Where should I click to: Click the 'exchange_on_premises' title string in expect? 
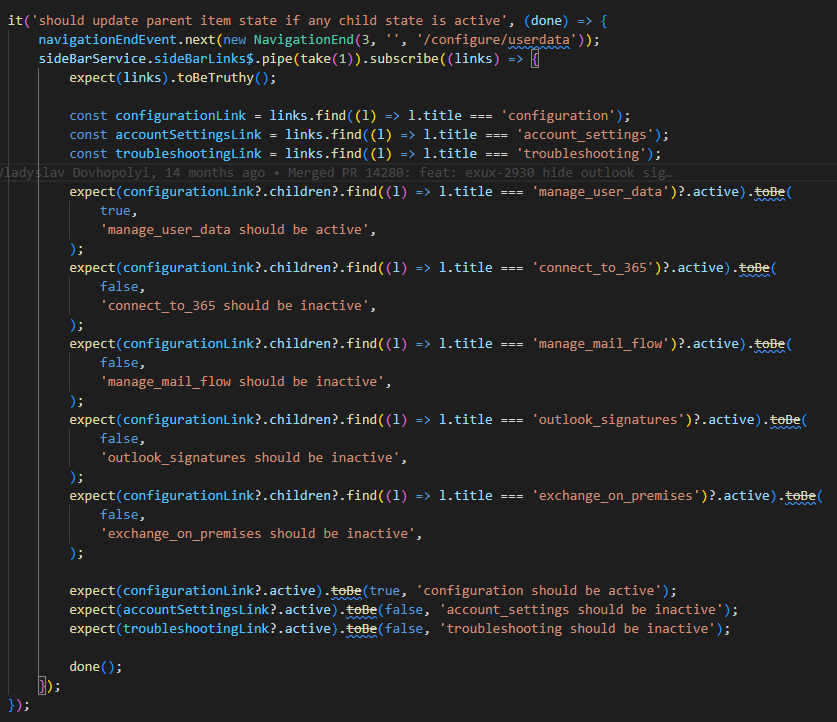click(616, 496)
